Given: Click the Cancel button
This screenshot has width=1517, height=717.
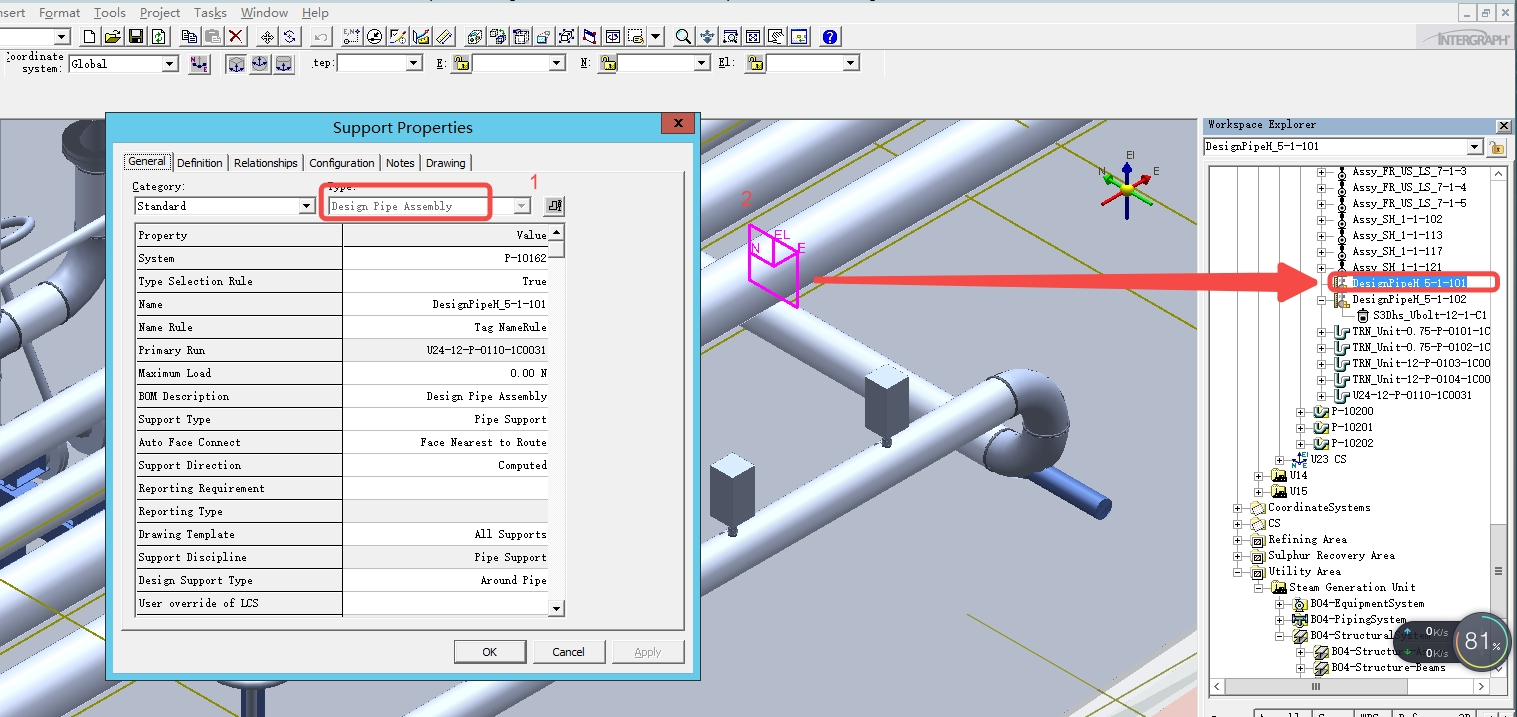Looking at the screenshot, I should click(x=568, y=652).
